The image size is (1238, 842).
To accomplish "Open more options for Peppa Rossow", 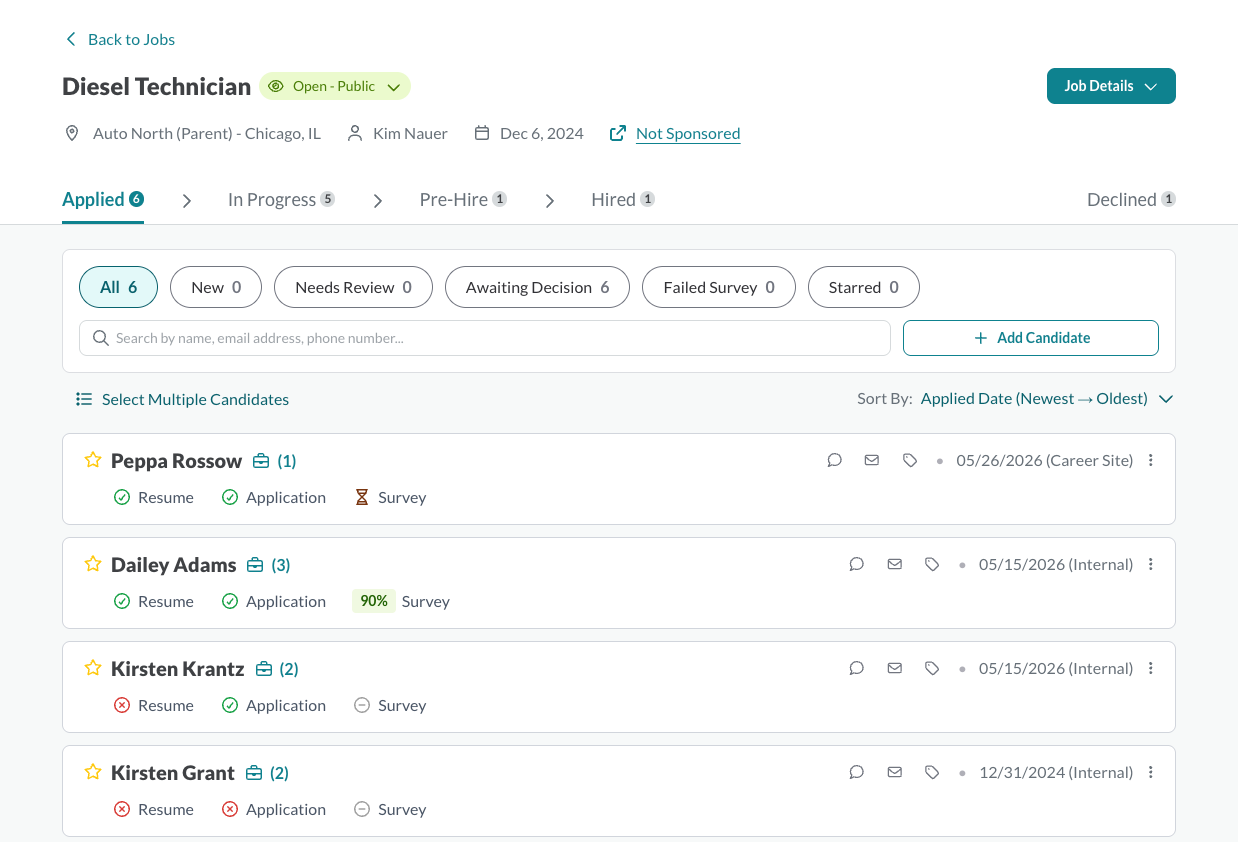I will pos(1151,460).
